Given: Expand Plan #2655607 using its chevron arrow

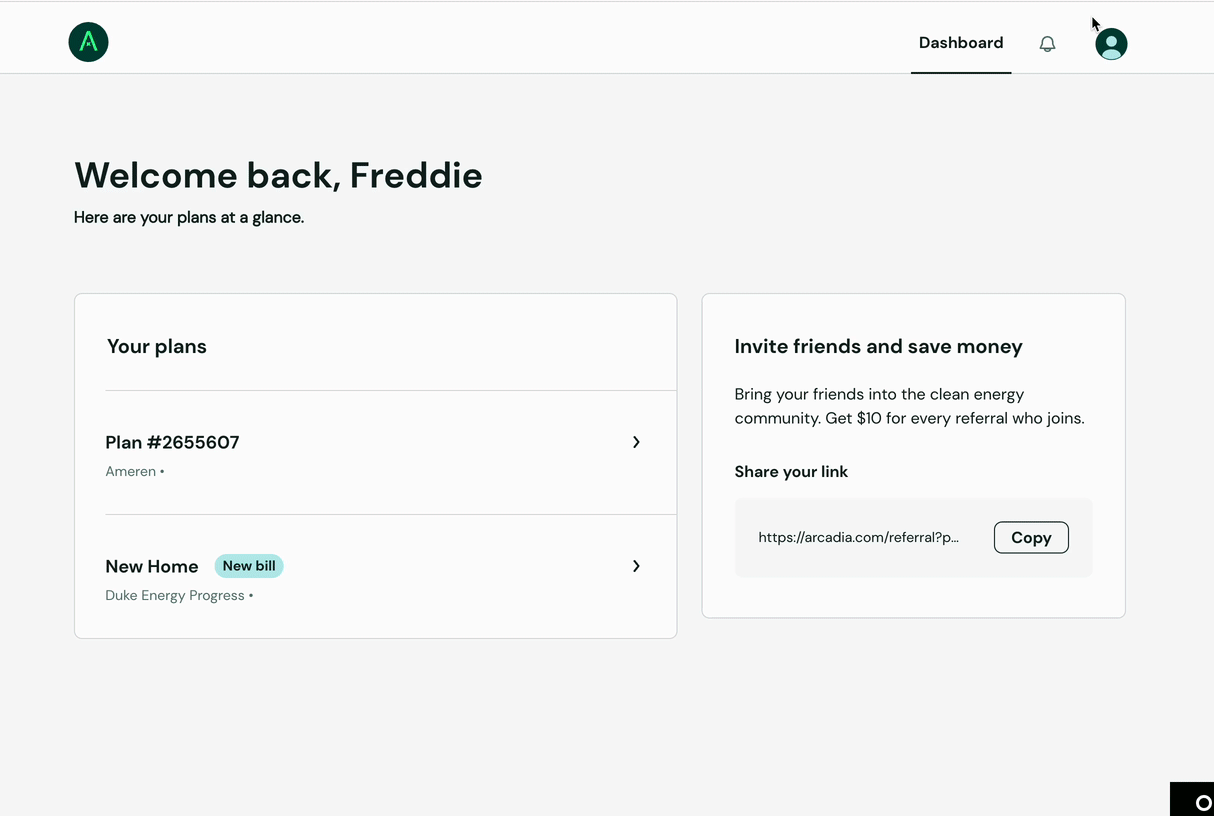Looking at the screenshot, I should pos(636,442).
